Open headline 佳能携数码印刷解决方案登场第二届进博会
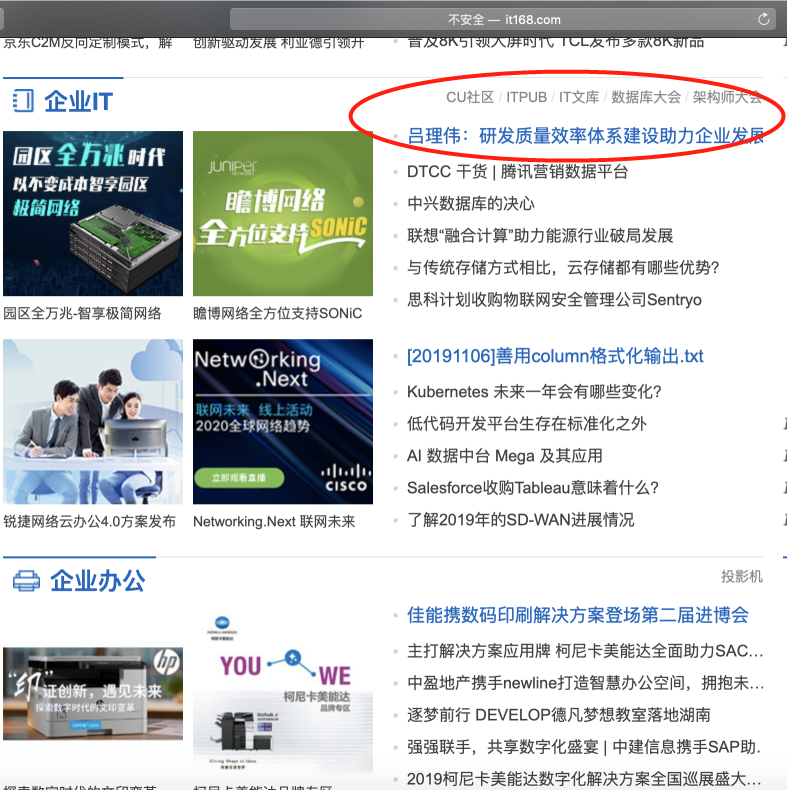Screen dimensions: 787x790 click(578, 615)
